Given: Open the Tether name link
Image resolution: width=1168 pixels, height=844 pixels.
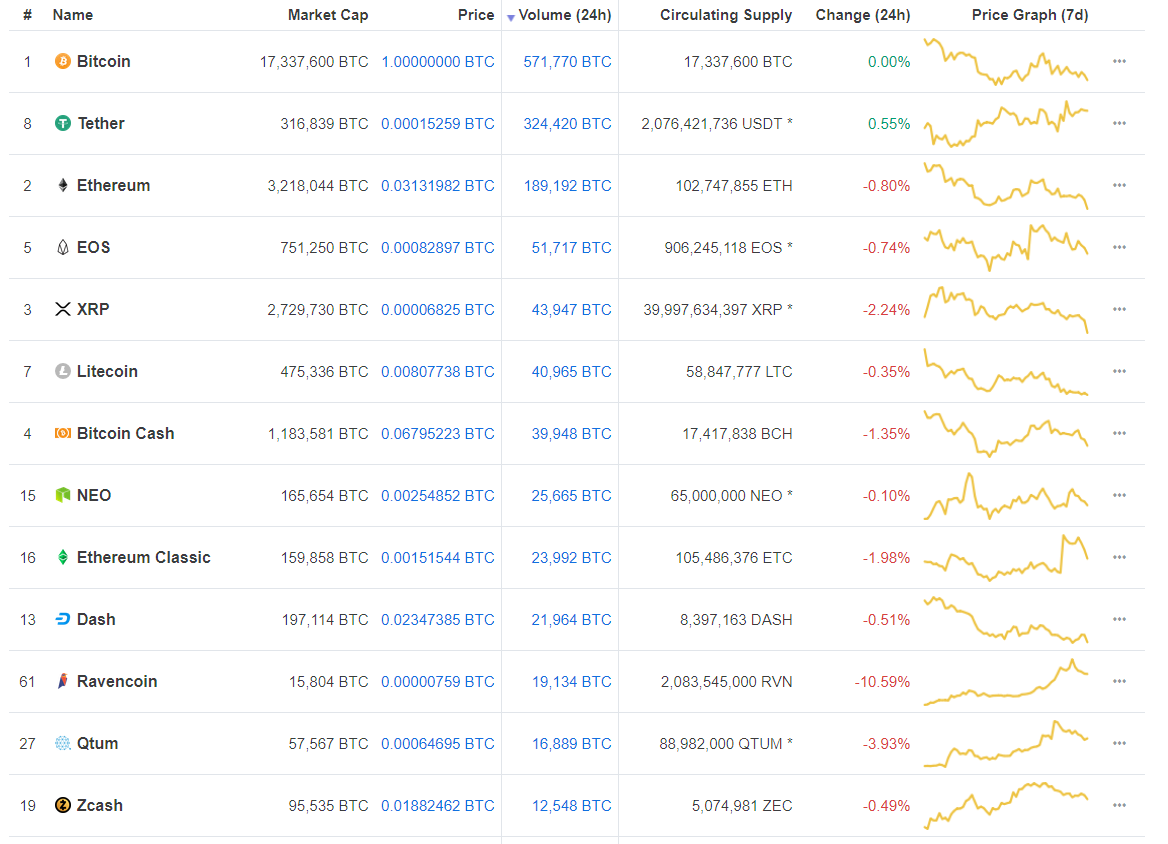Looking at the screenshot, I should (101, 123).
